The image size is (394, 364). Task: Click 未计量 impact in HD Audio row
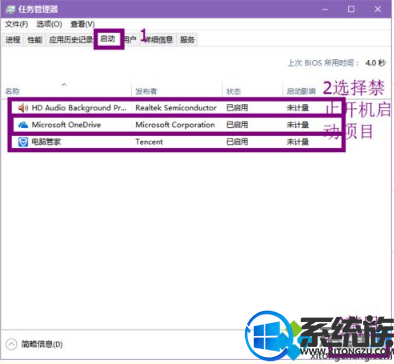pos(298,108)
